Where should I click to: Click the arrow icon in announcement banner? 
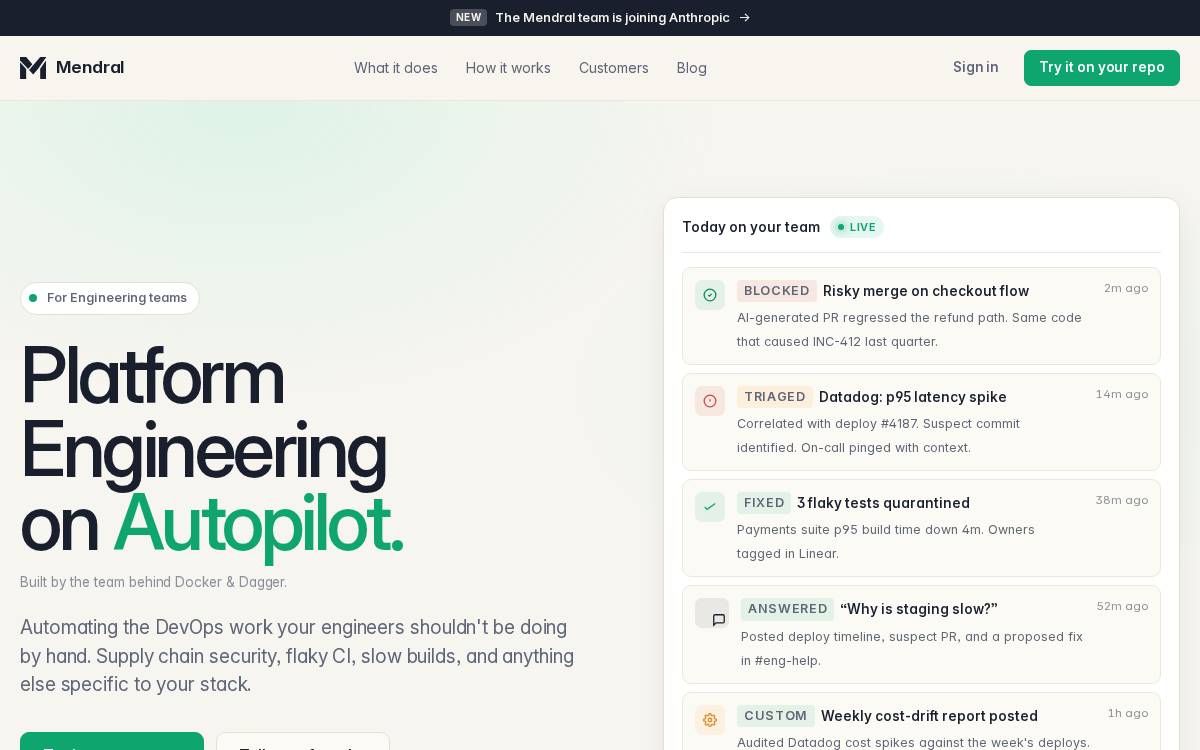click(x=744, y=18)
